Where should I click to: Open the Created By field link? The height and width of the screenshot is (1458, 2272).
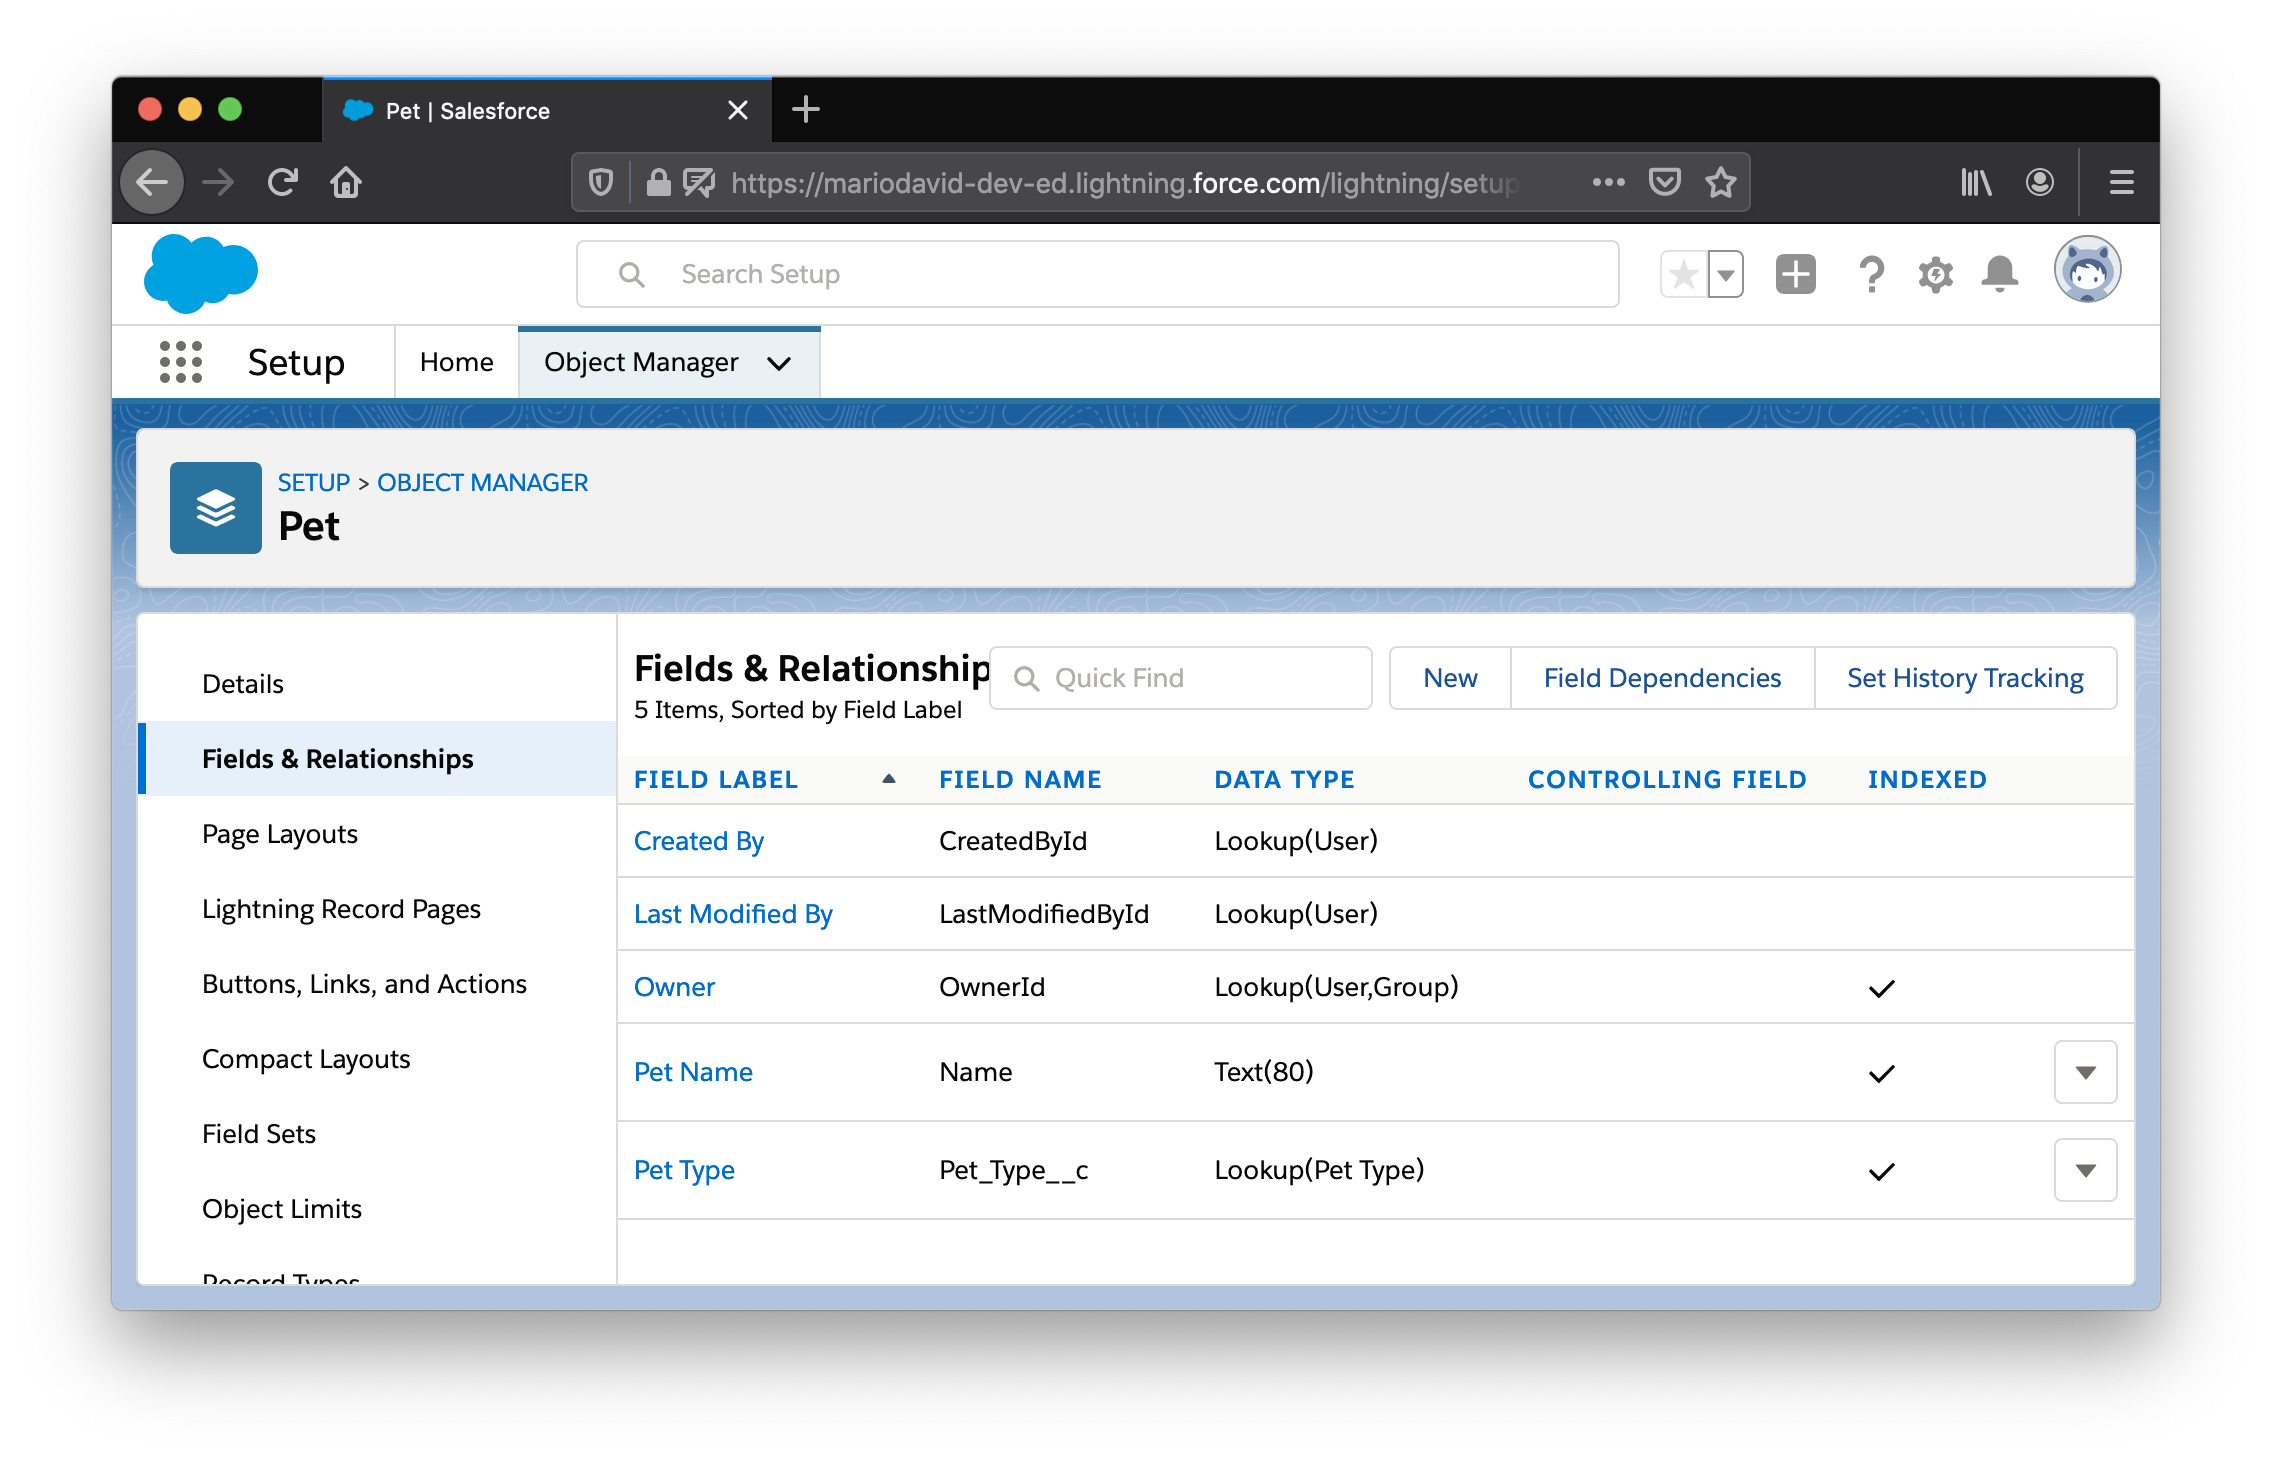click(x=699, y=841)
